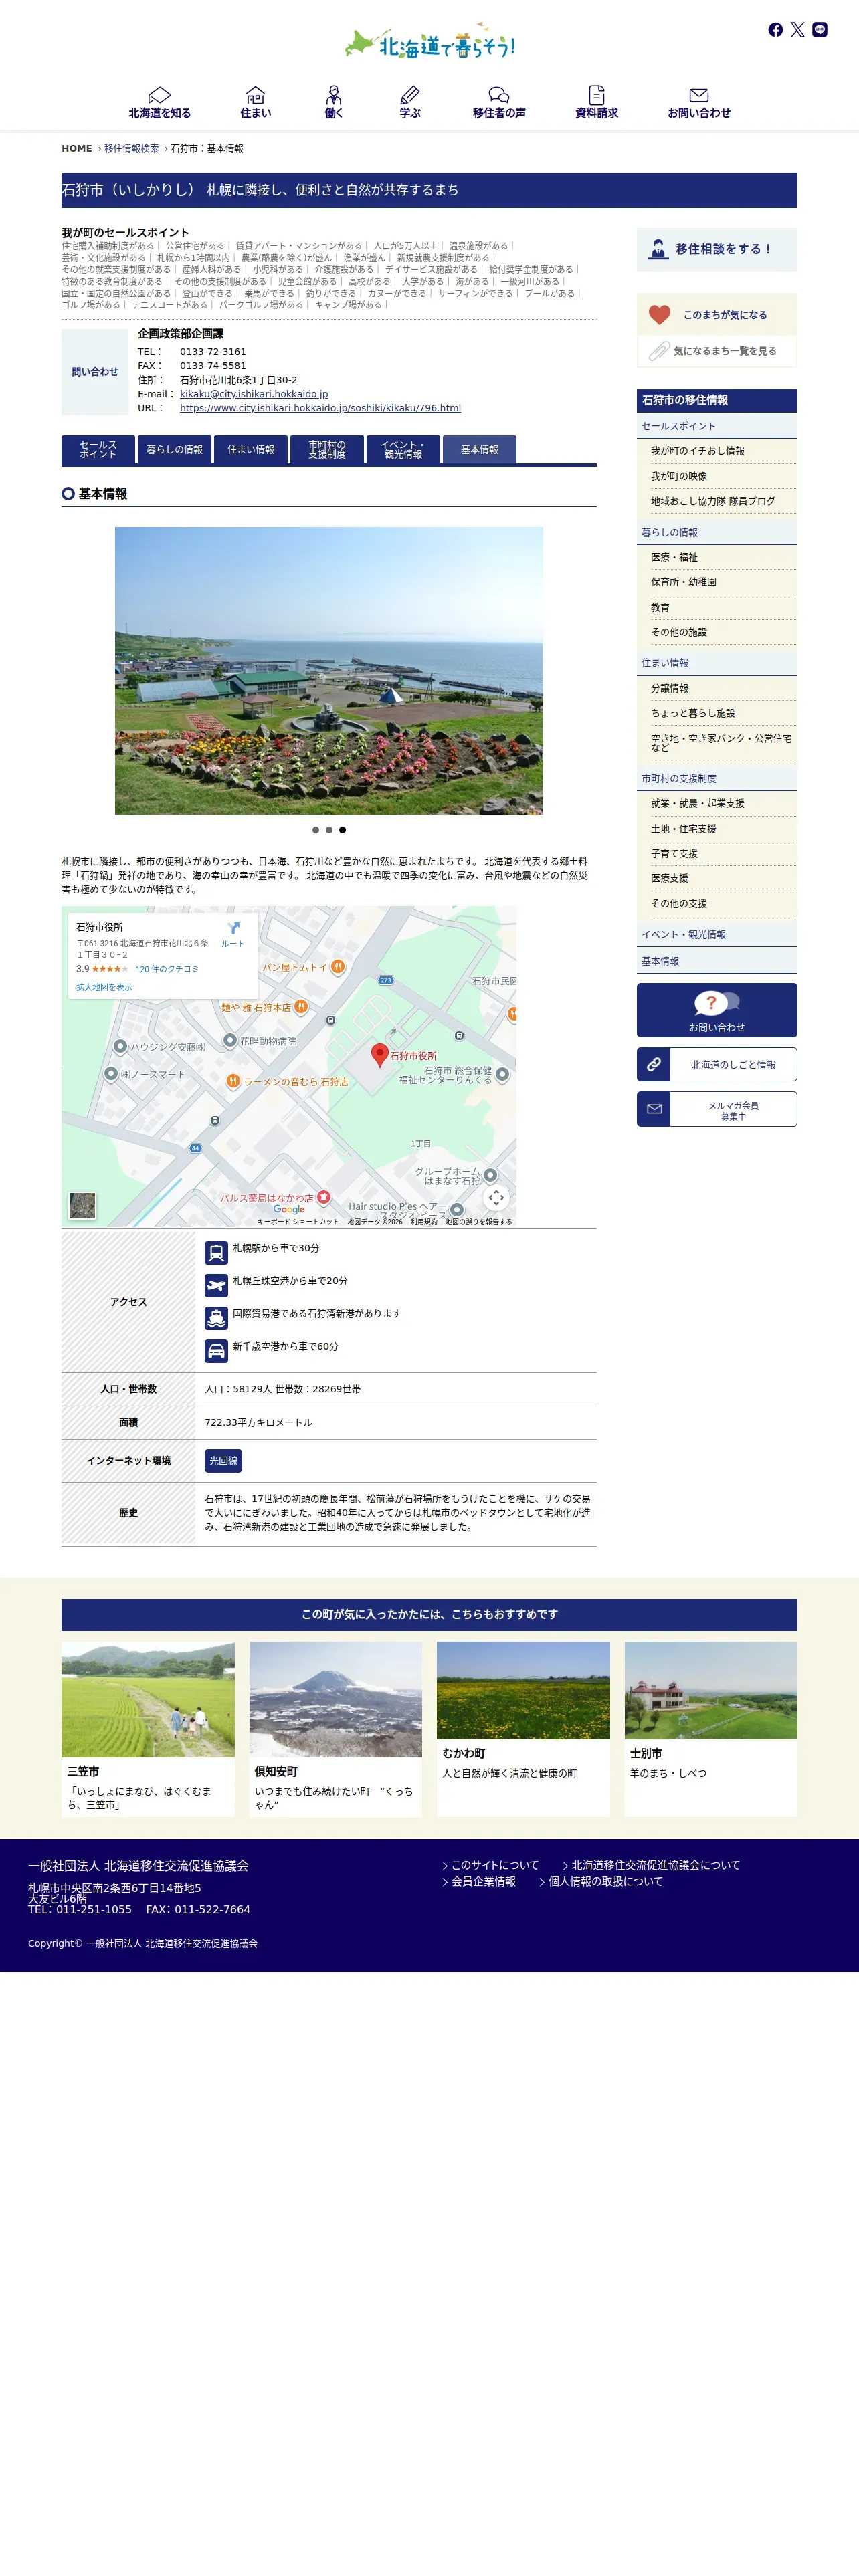Screen dimensions: 859x2576
Task: Open the city.ishikari.hokkaido.jp URL link
Action: point(320,408)
